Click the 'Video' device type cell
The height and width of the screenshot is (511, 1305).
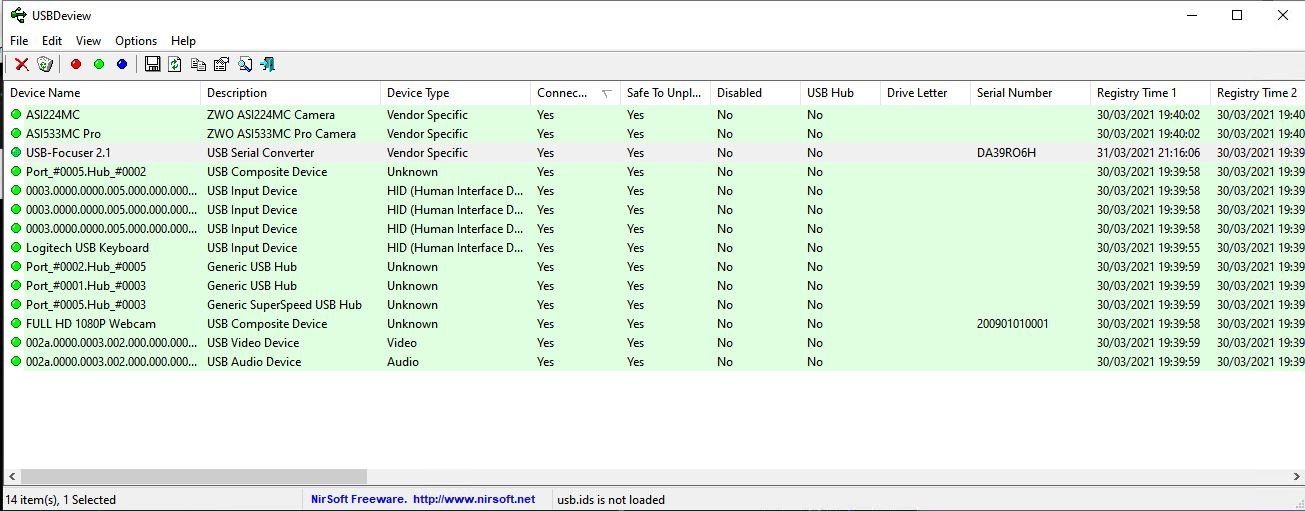401,343
